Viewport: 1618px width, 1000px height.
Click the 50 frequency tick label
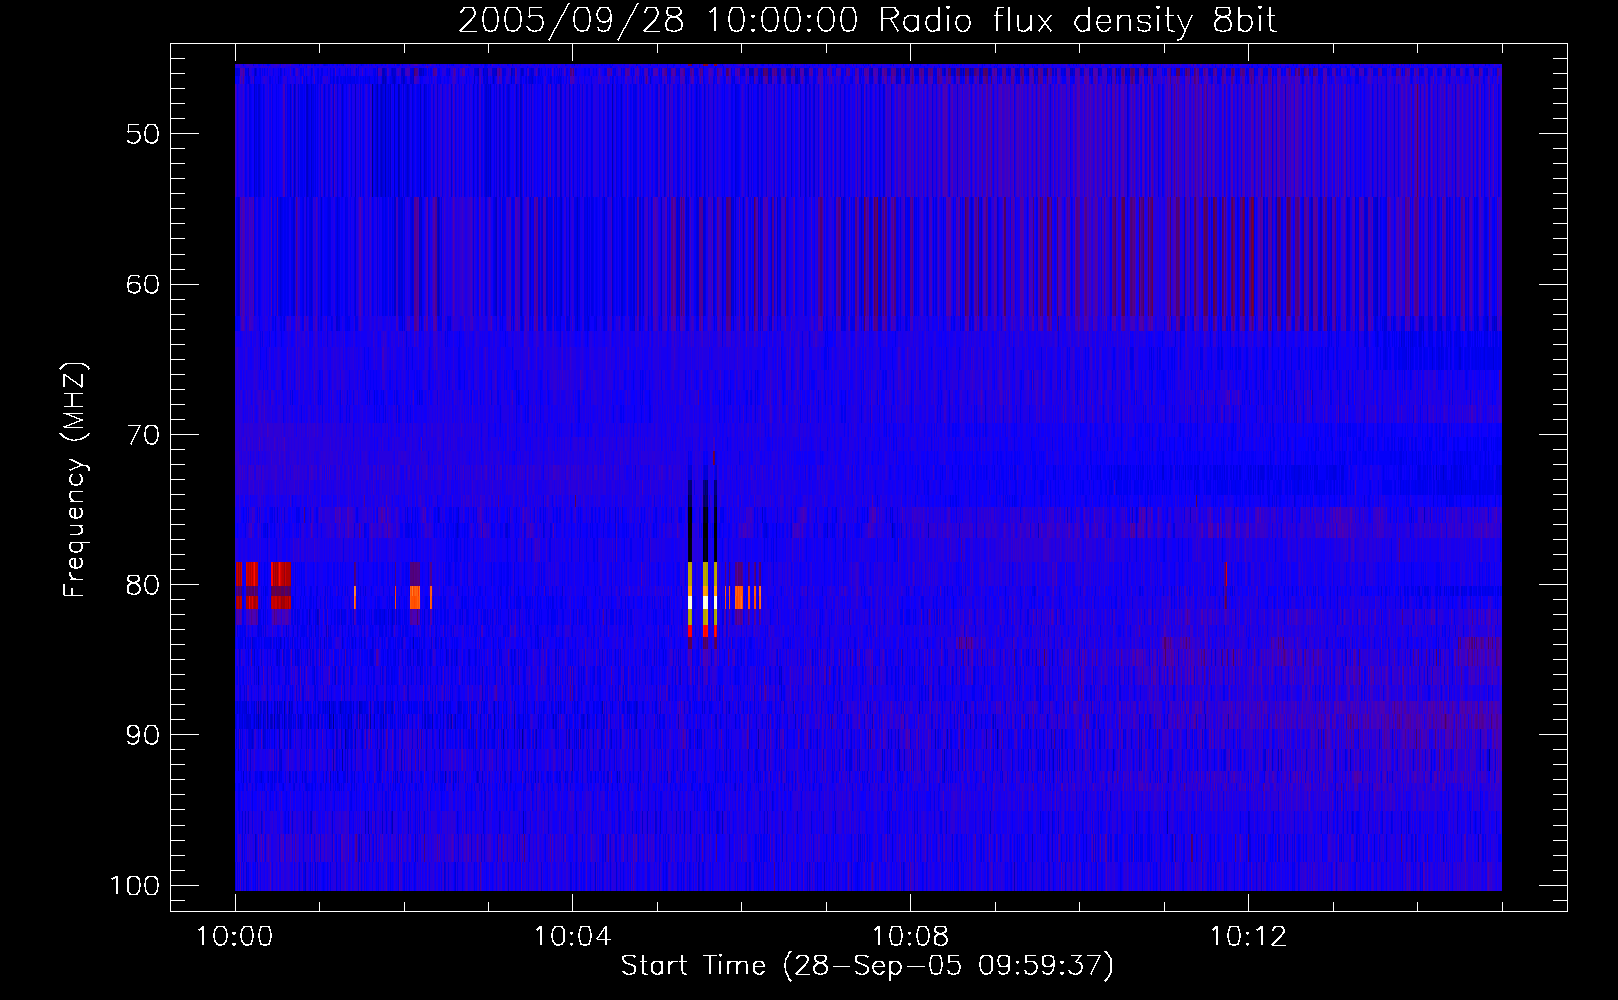(143, 134)
